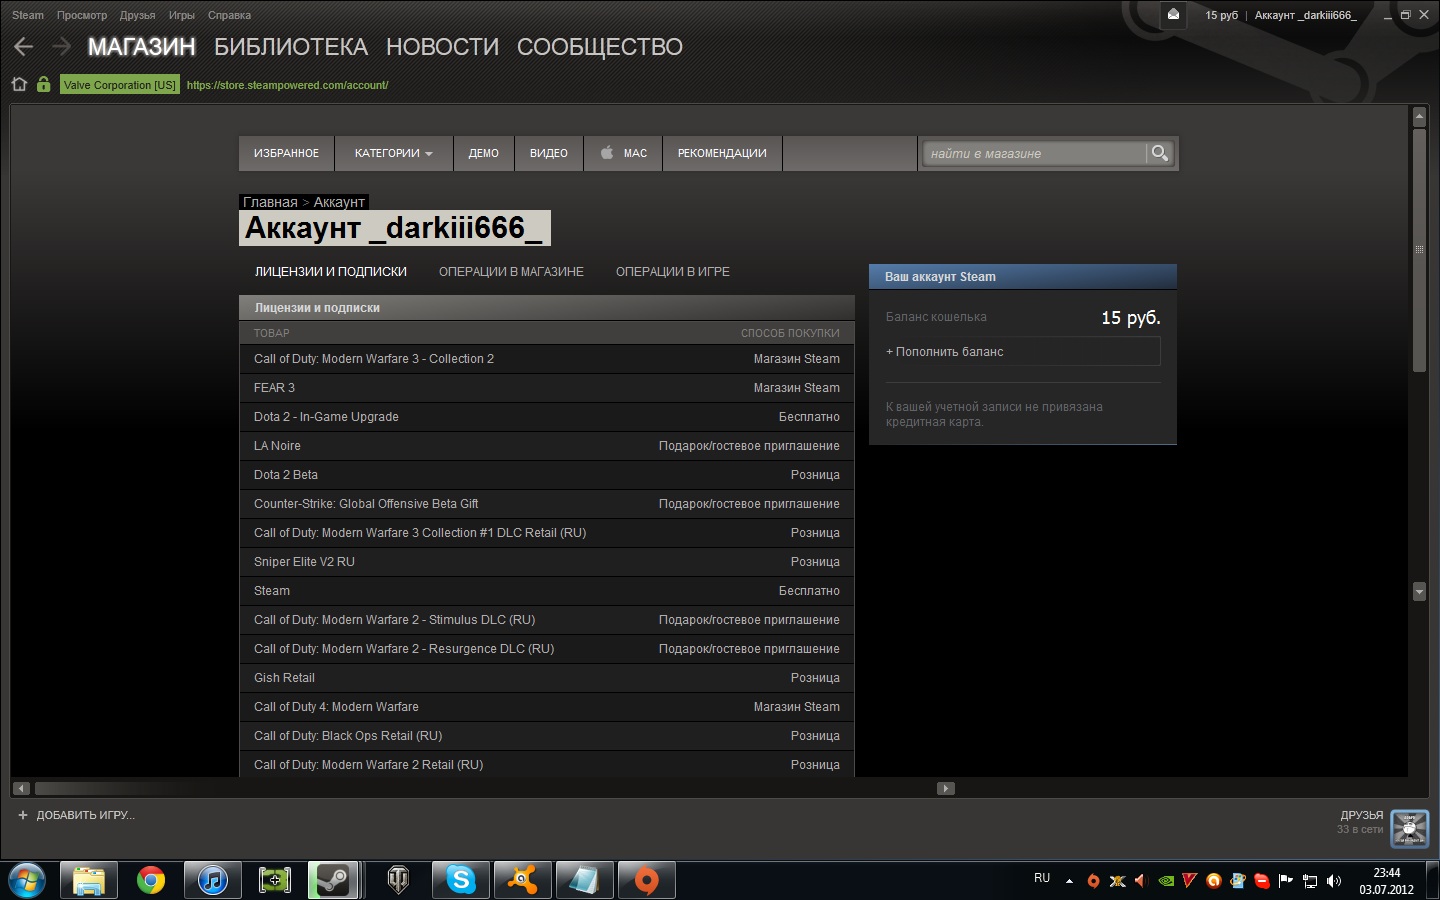This screenshot has height=900, width=1440.
Task: Open the network tray icon
Action: 1310,881
